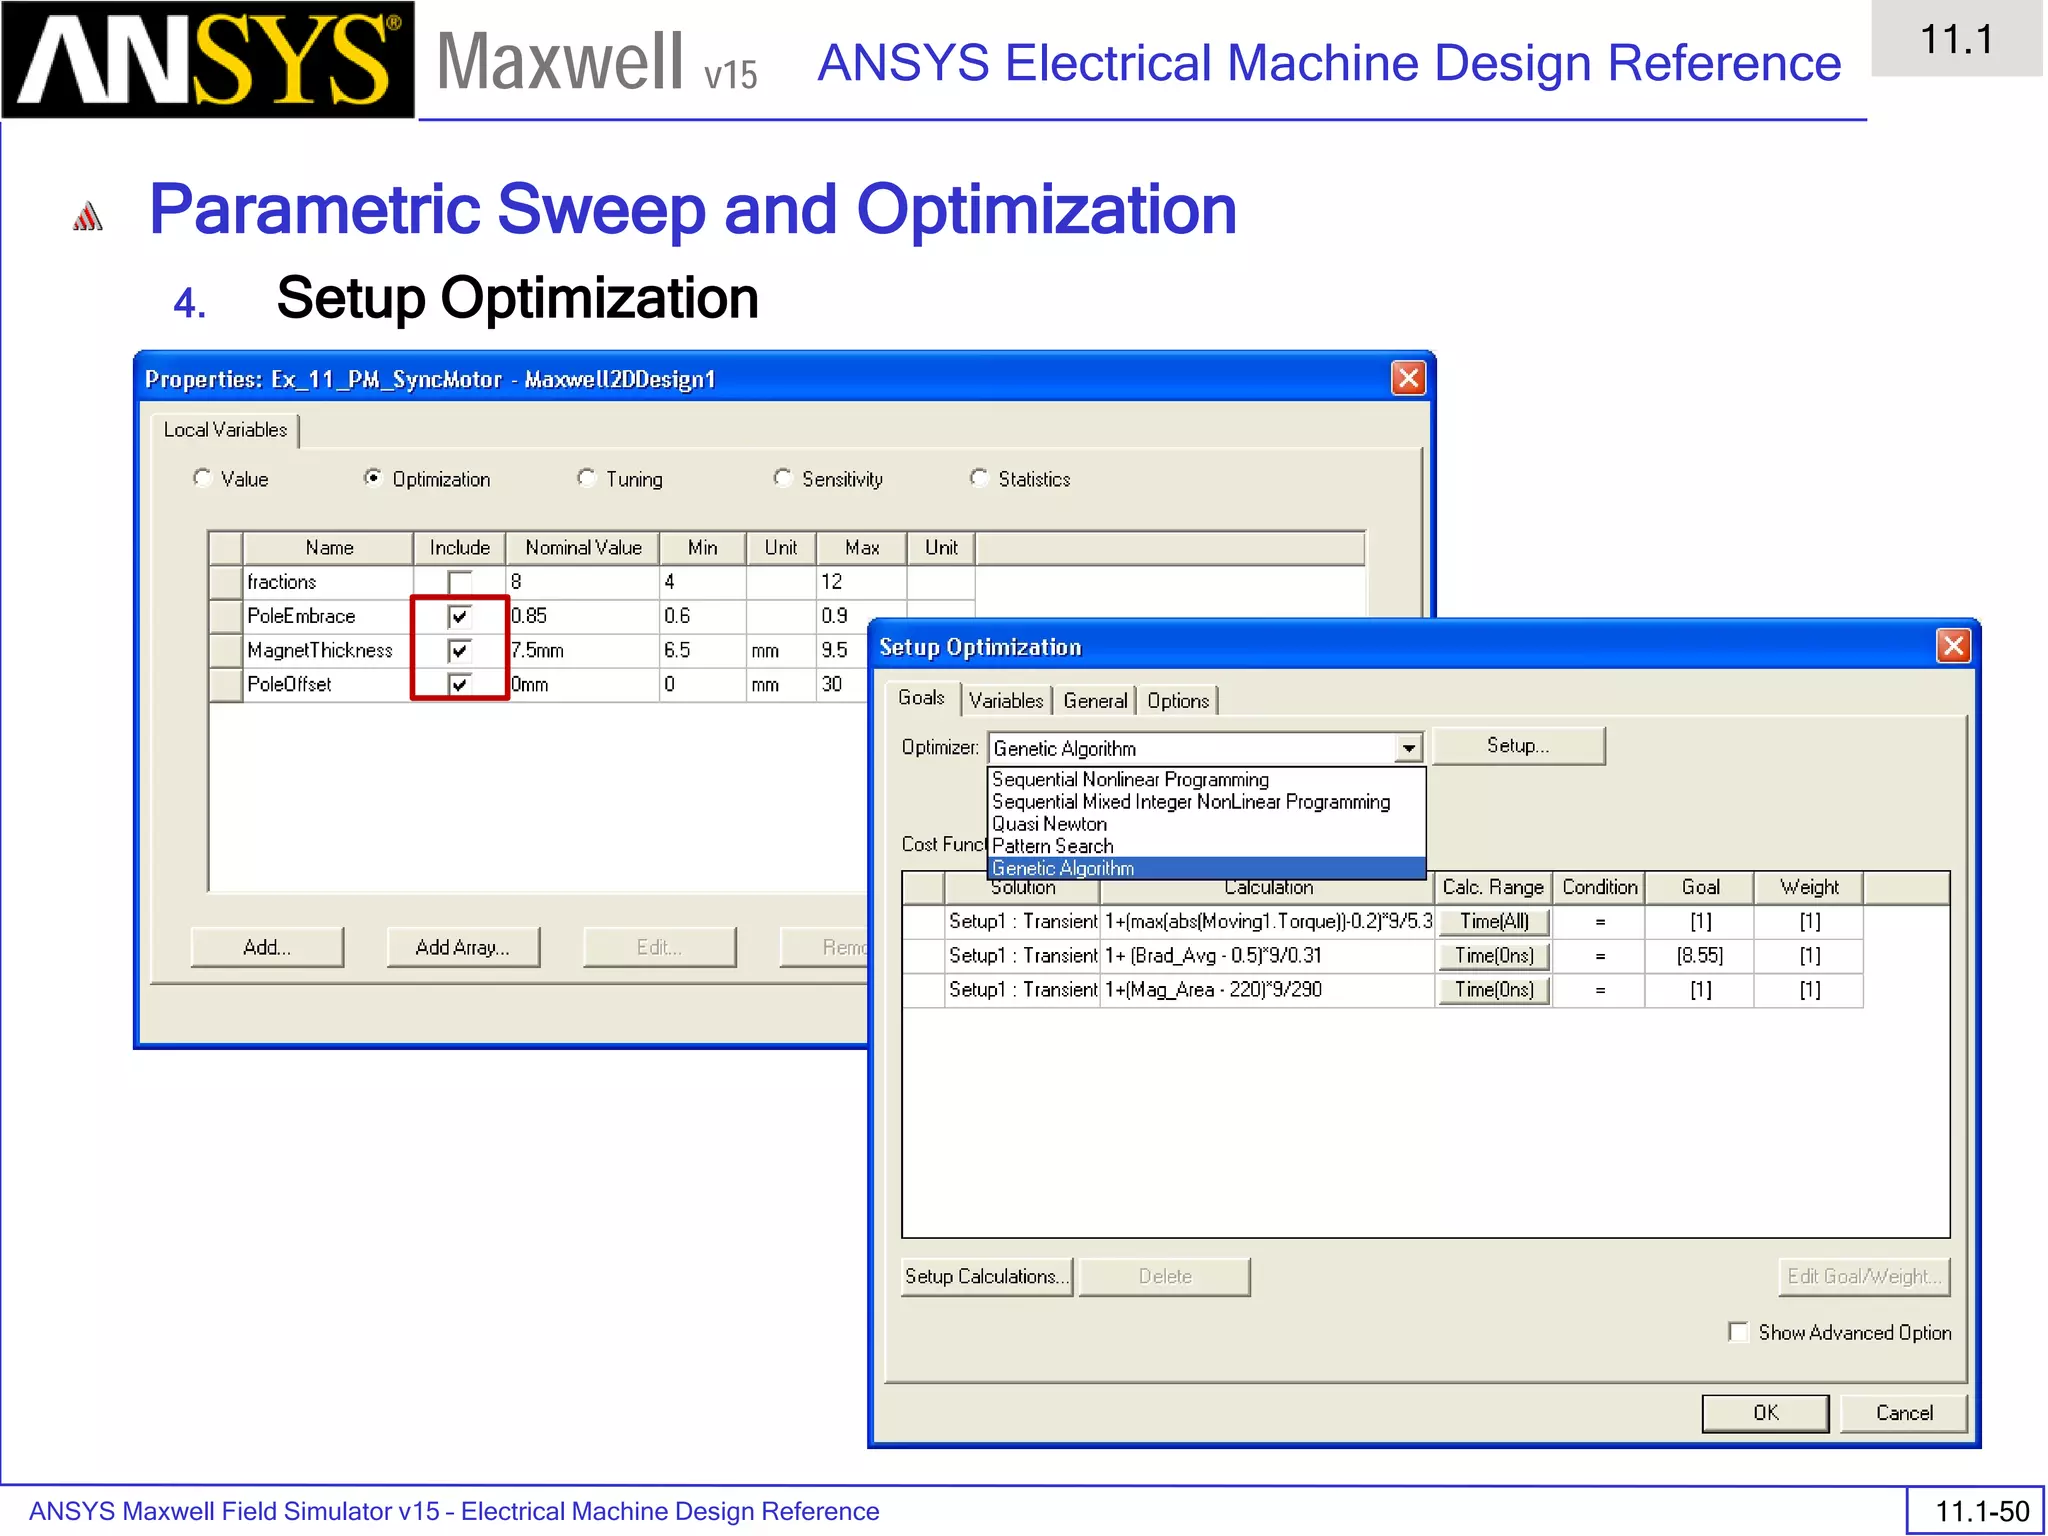
Task: Confirm with the OK button
Action: 1765,1413
